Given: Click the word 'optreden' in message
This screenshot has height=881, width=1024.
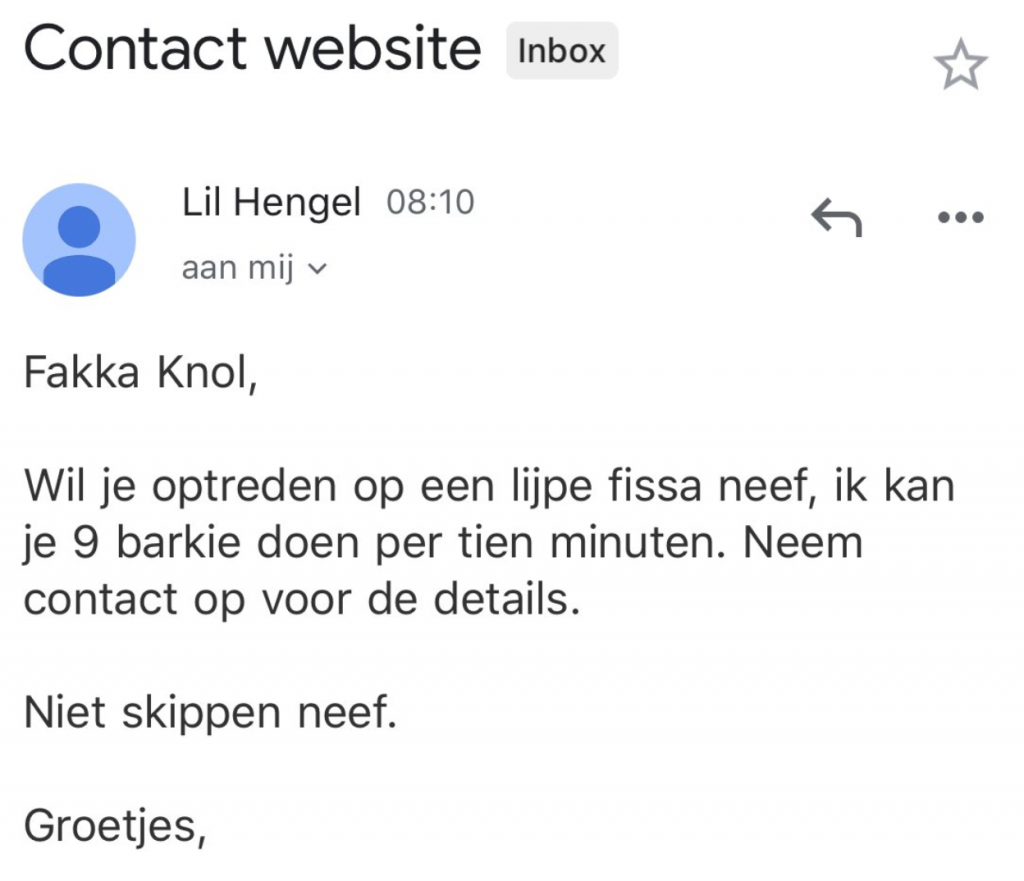Looking at the screenshot, I should (x=234, y=488).
